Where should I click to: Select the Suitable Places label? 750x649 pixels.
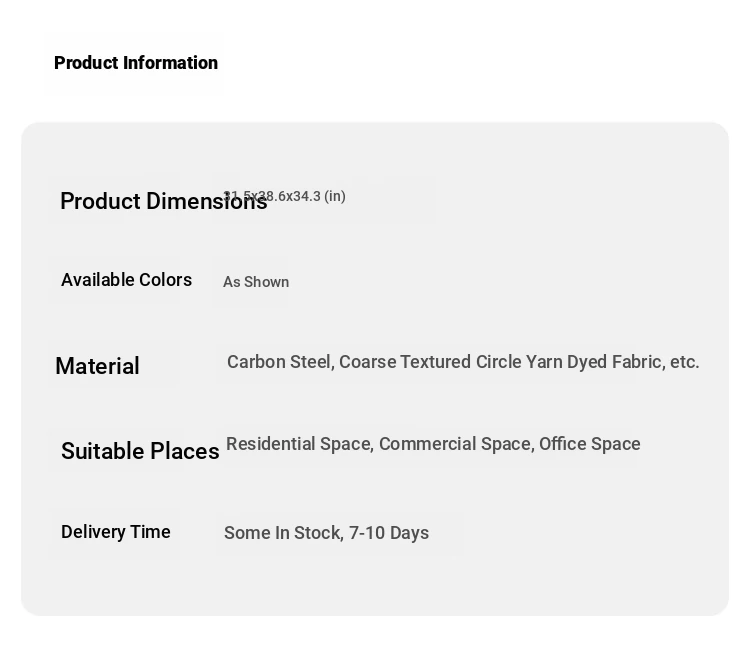click(140, 451)
